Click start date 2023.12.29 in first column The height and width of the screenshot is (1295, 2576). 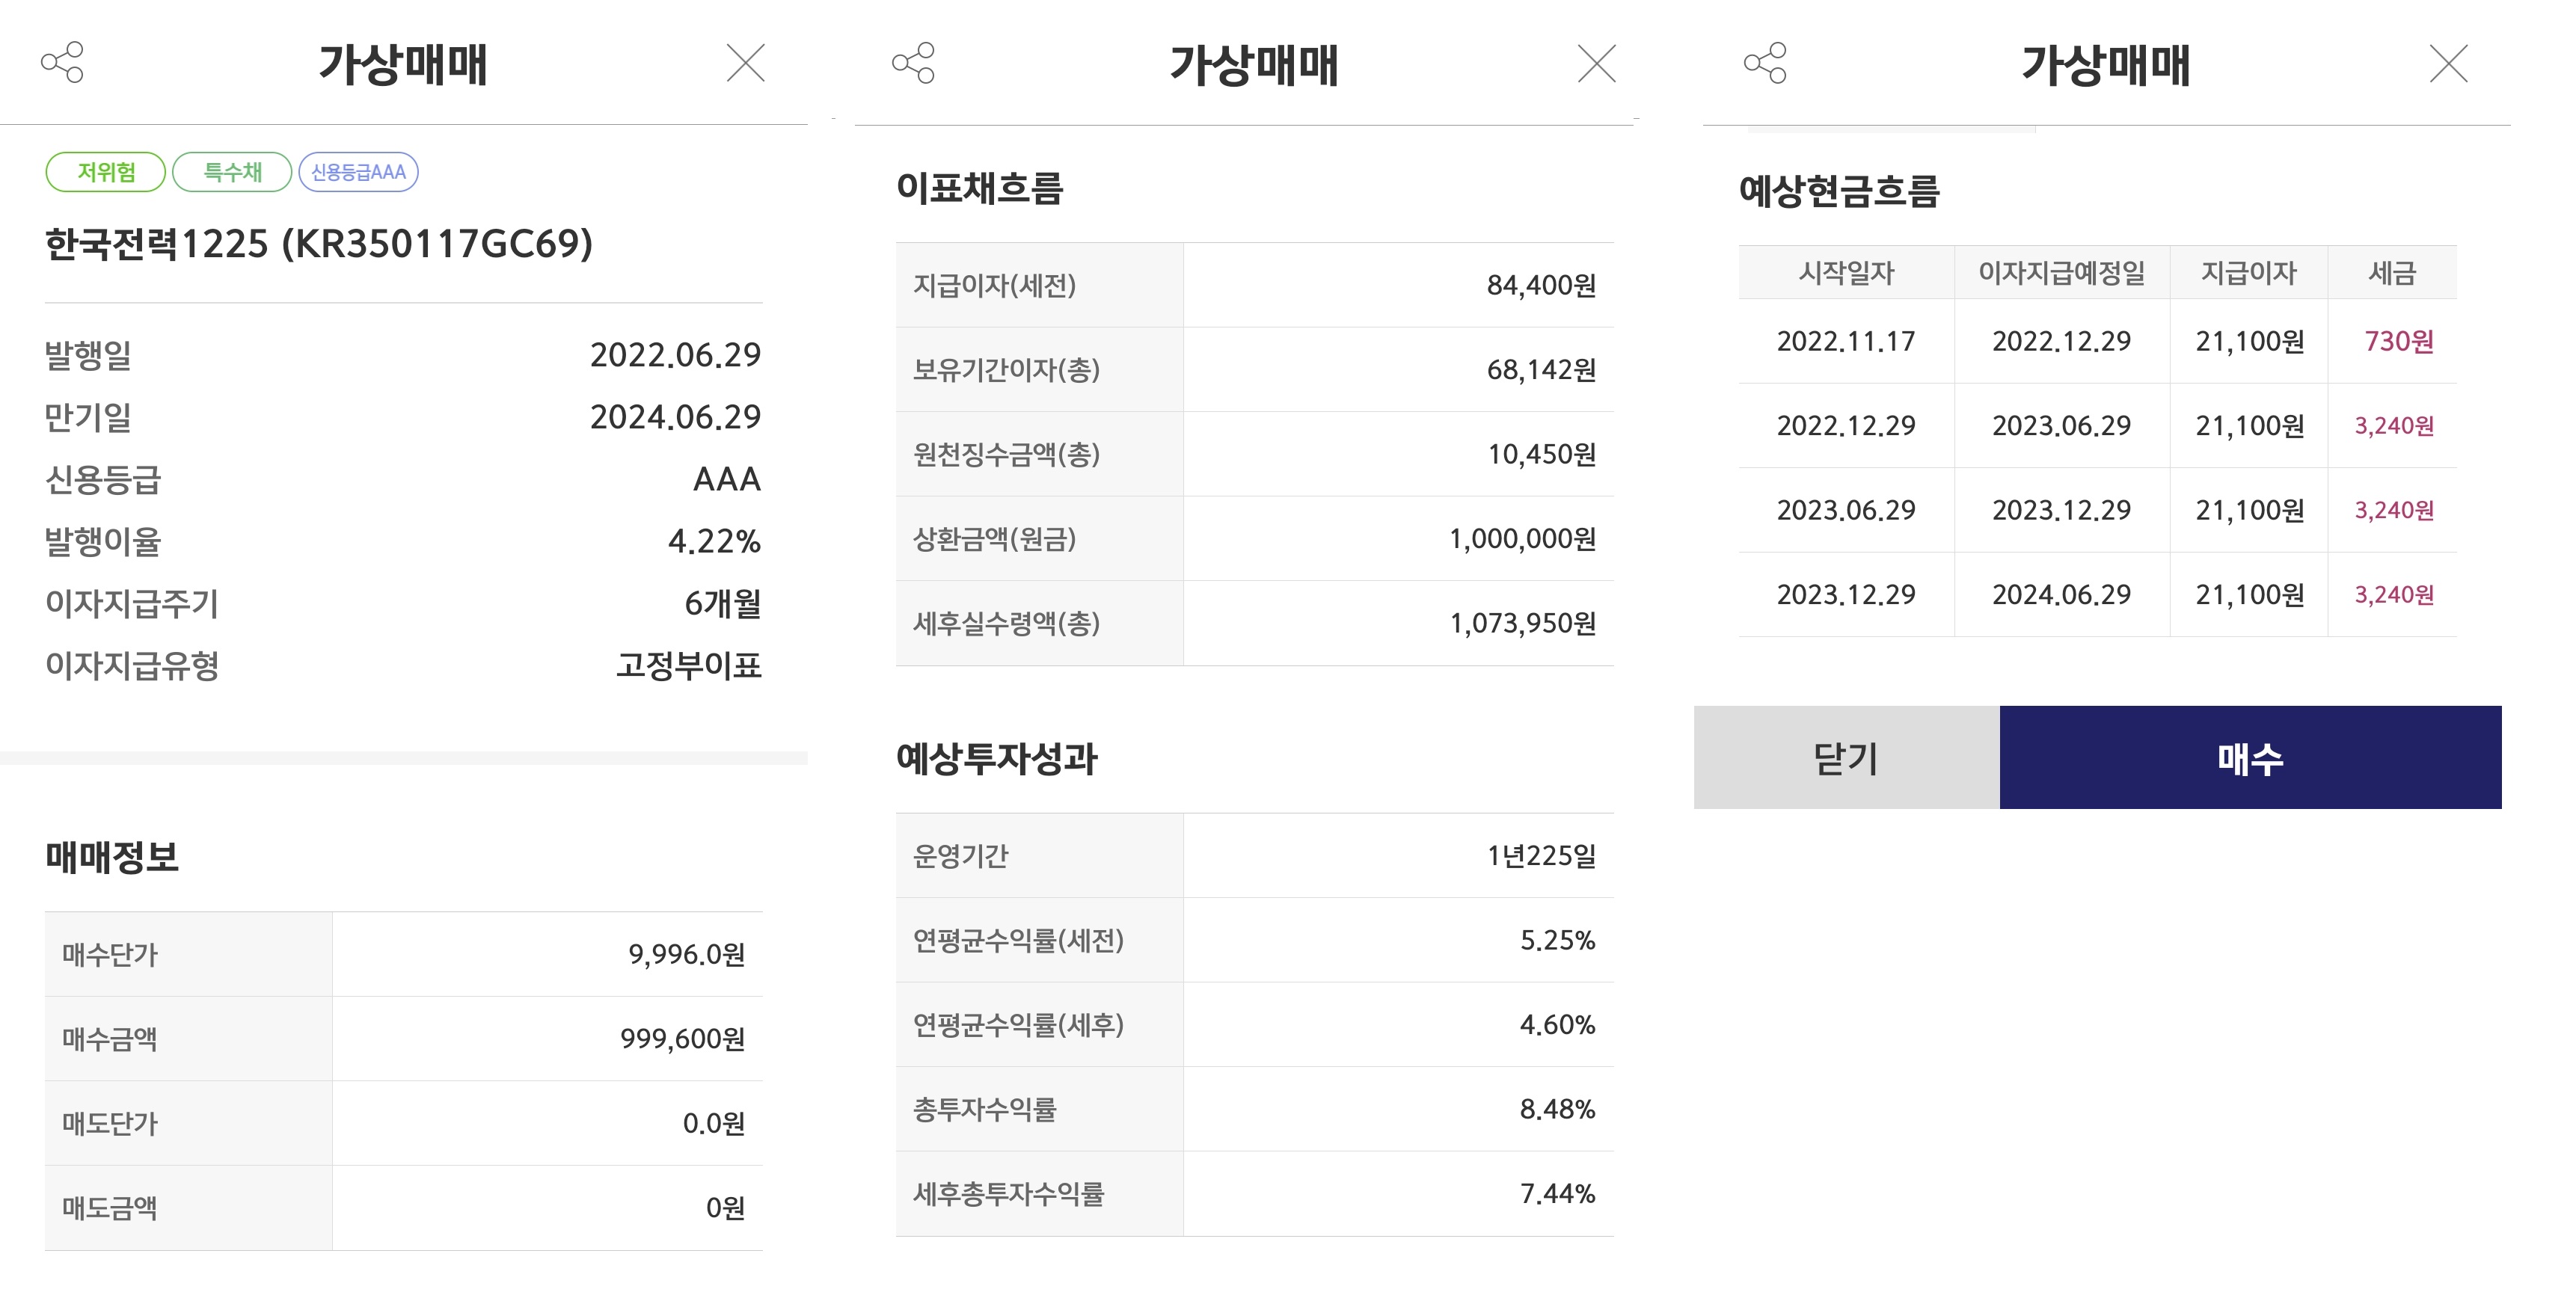point(1846,595)
